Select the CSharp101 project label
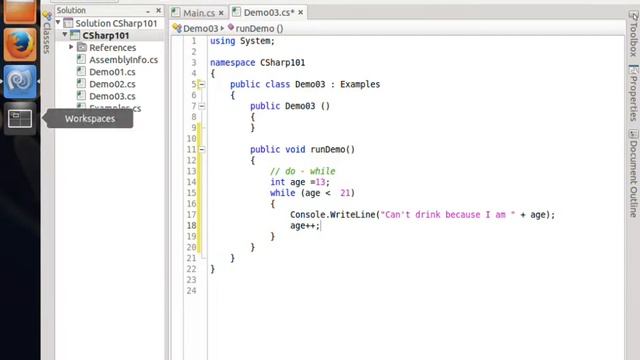This screenshot has height=360, width=640. click(106, 36)
